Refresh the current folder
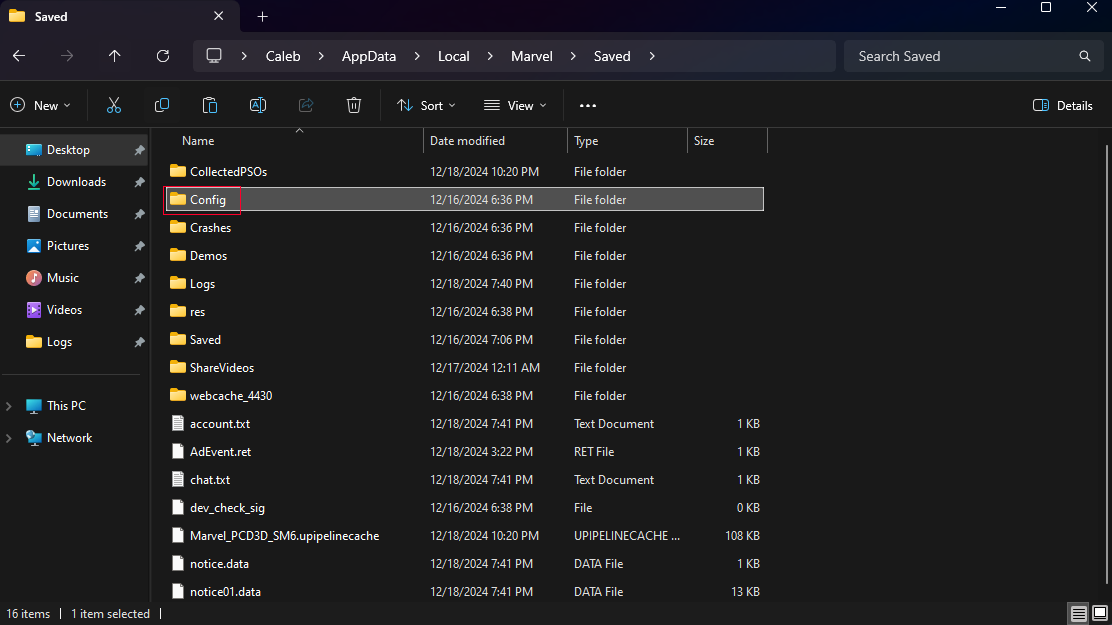The width and height of the screenshot is (1112, 625). pos(162,56)
